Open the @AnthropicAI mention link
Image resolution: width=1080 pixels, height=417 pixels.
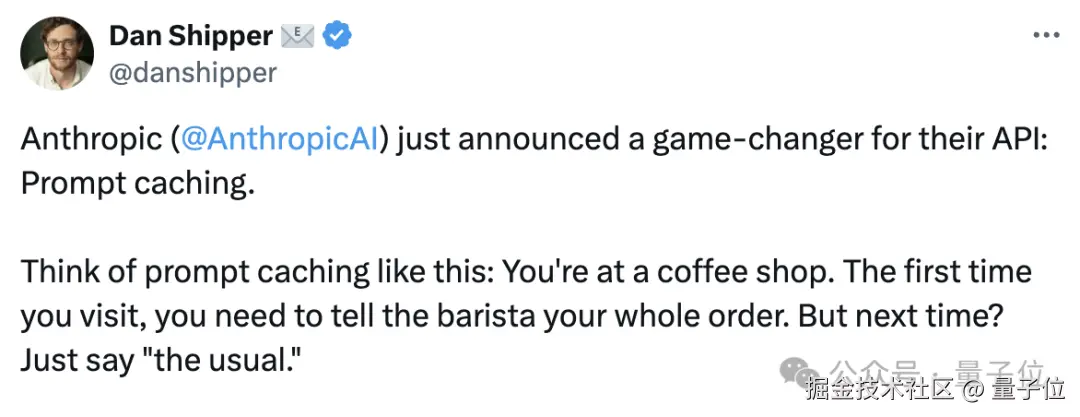281,139
